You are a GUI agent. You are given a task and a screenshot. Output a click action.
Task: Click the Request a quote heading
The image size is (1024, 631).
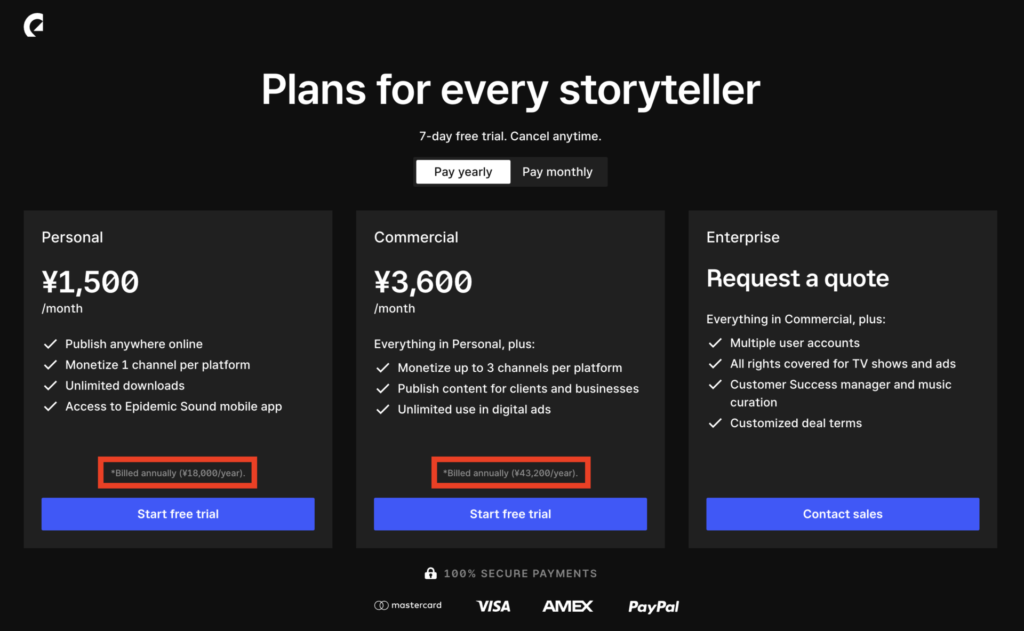click(x=797, y=278)
